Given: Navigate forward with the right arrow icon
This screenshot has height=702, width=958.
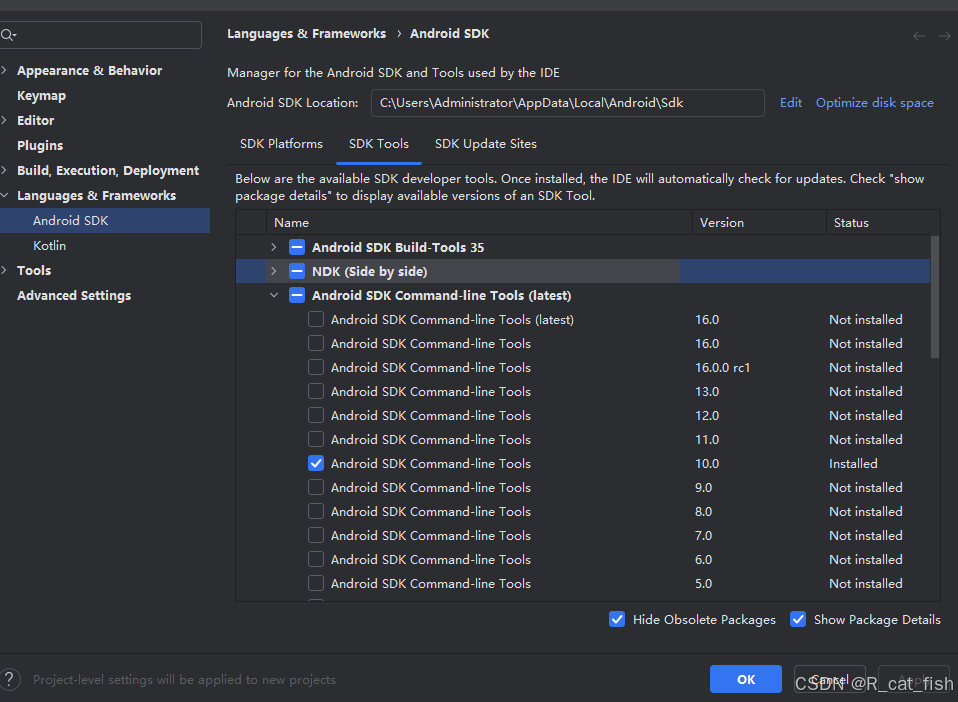Looking at the screenshot, I should [x=945, y=36].
